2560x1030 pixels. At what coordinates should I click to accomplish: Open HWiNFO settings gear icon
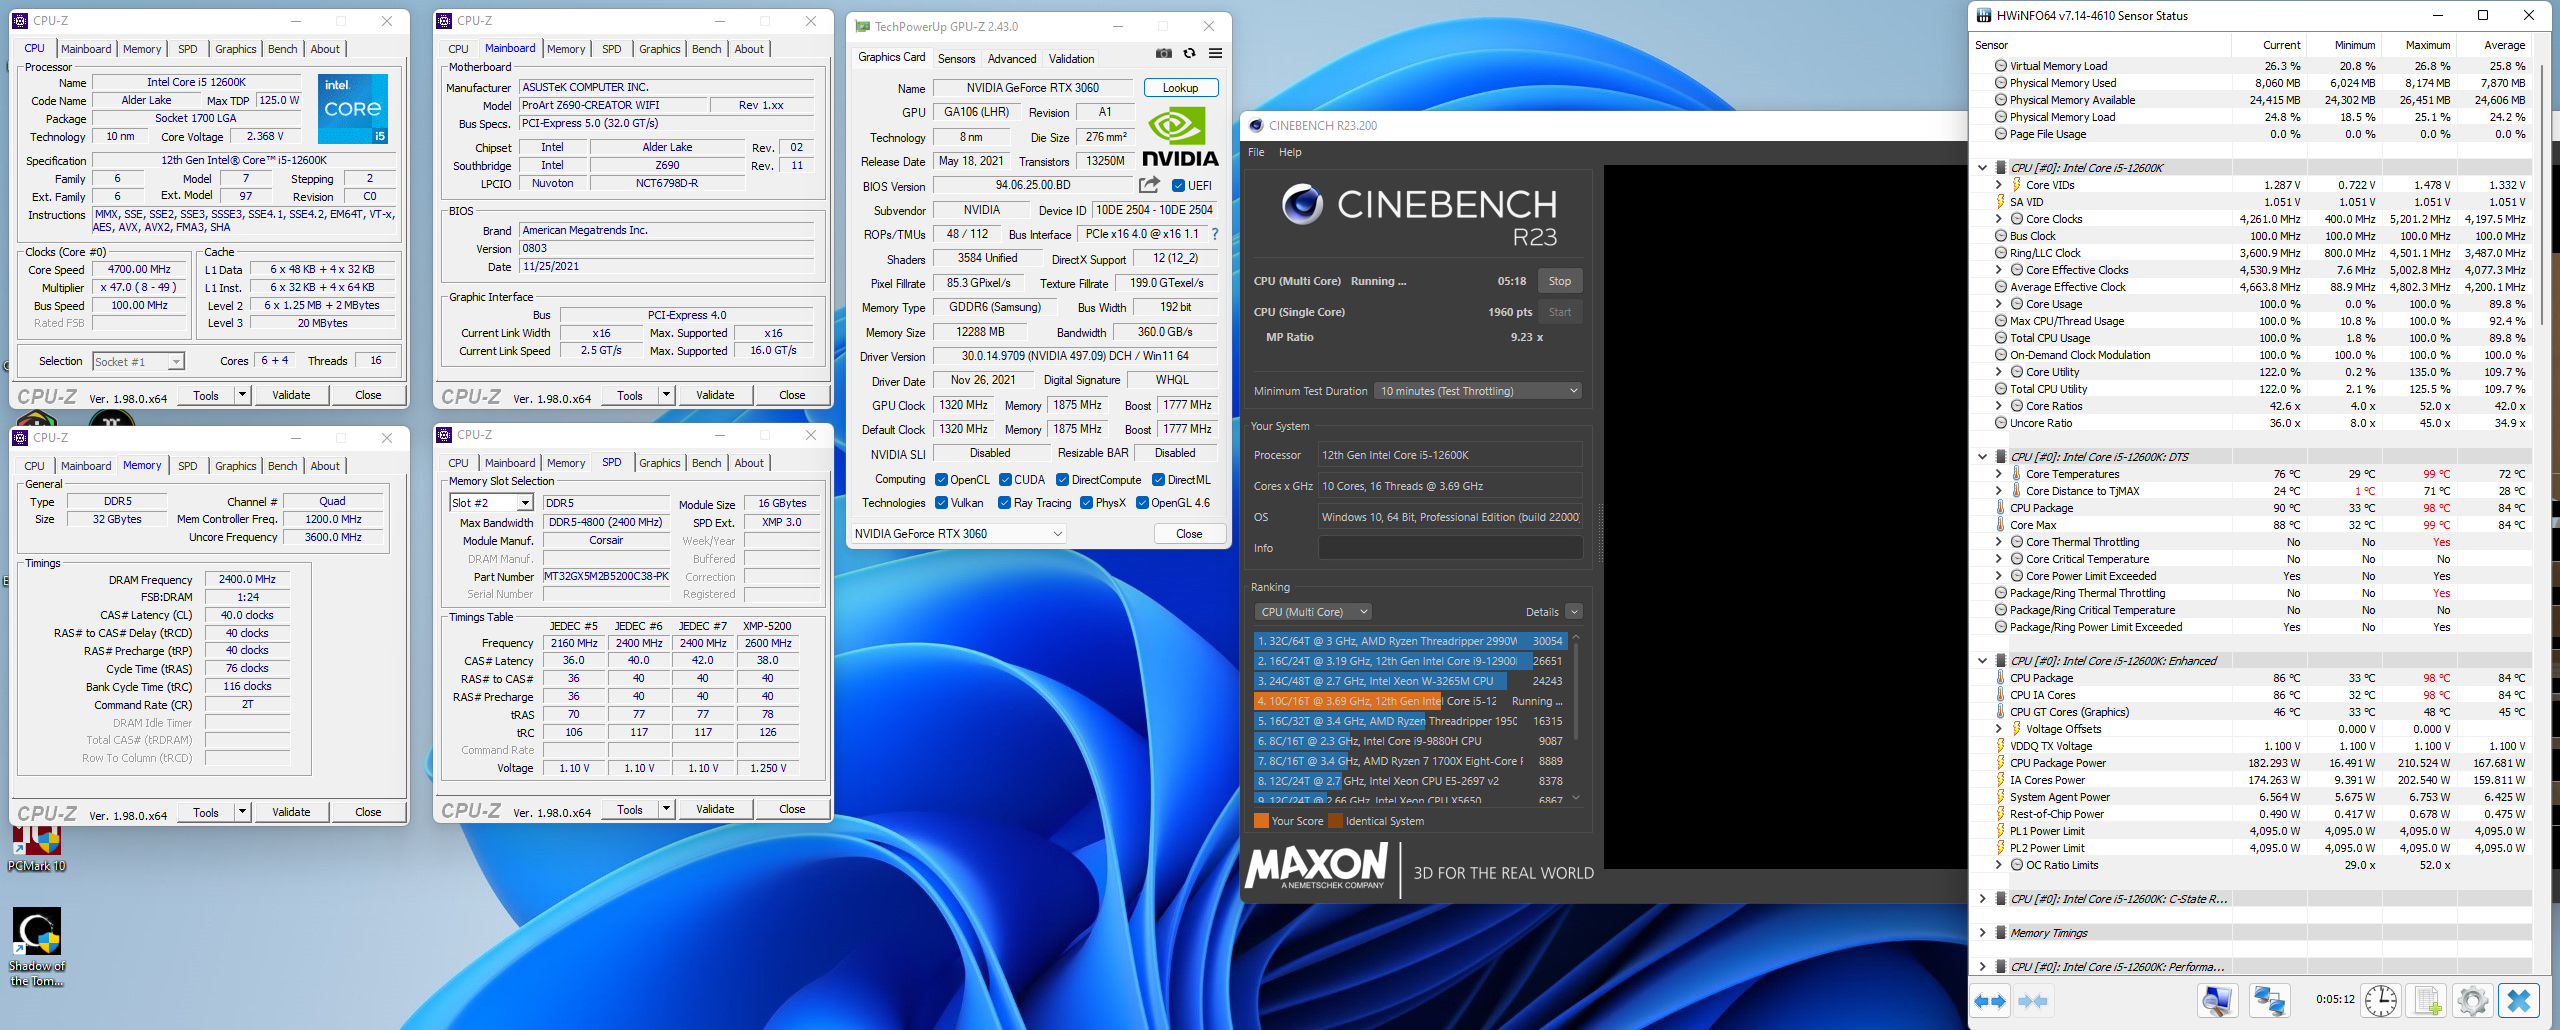click(x=2472, y=1000)
